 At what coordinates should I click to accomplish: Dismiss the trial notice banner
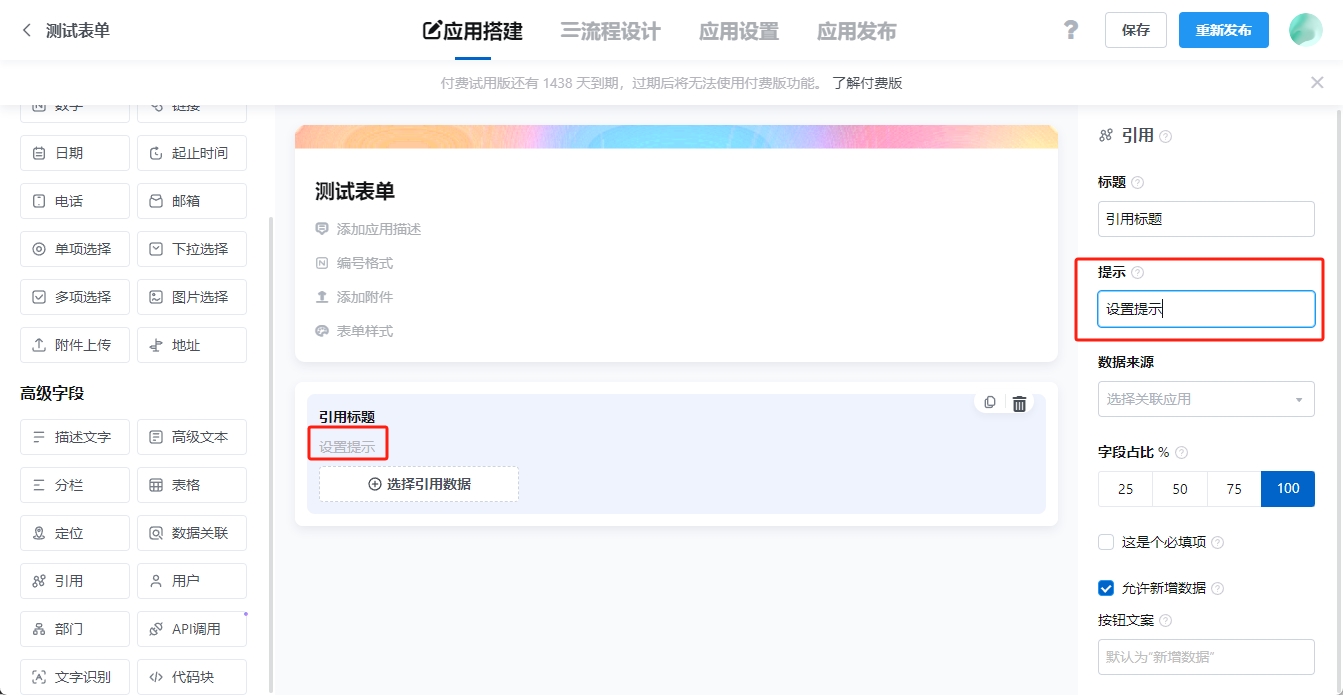[1317, 83]
